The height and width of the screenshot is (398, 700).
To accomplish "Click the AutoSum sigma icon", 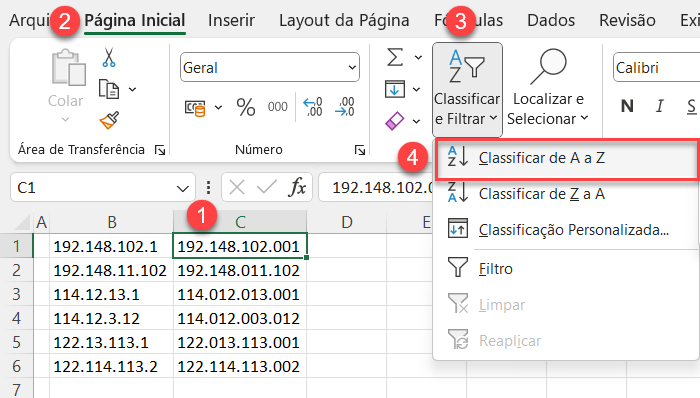I will [x=395, y=57].
